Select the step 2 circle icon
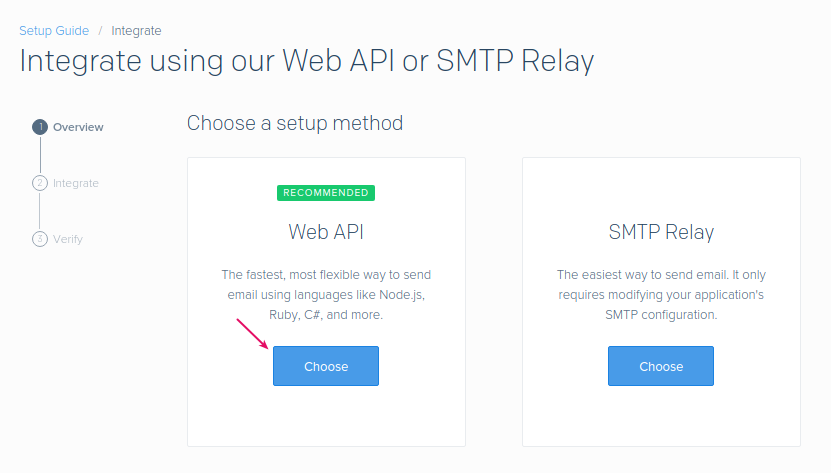 (40, 183)
